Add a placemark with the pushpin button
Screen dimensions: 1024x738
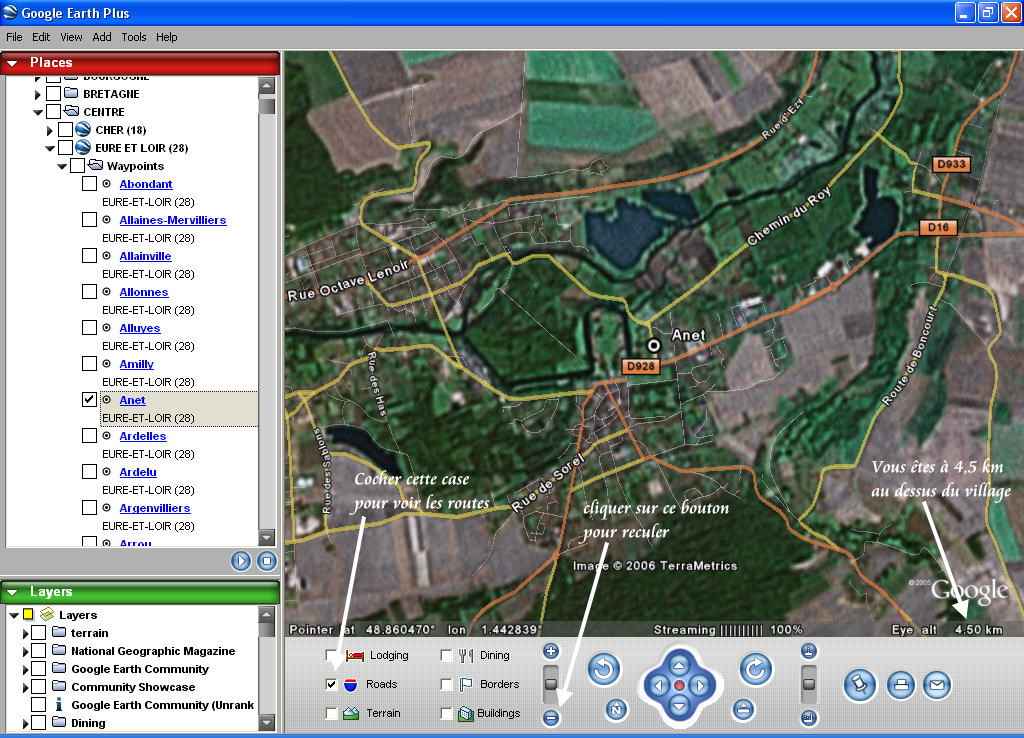click(859, 685)
